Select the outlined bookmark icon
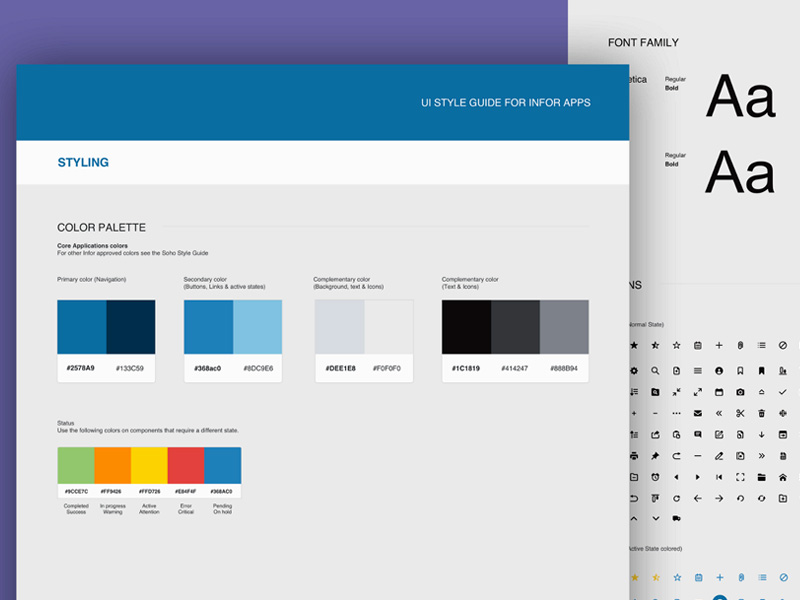Image resolution: width=800 pixels, height=600 pixels. click(740, 371)
